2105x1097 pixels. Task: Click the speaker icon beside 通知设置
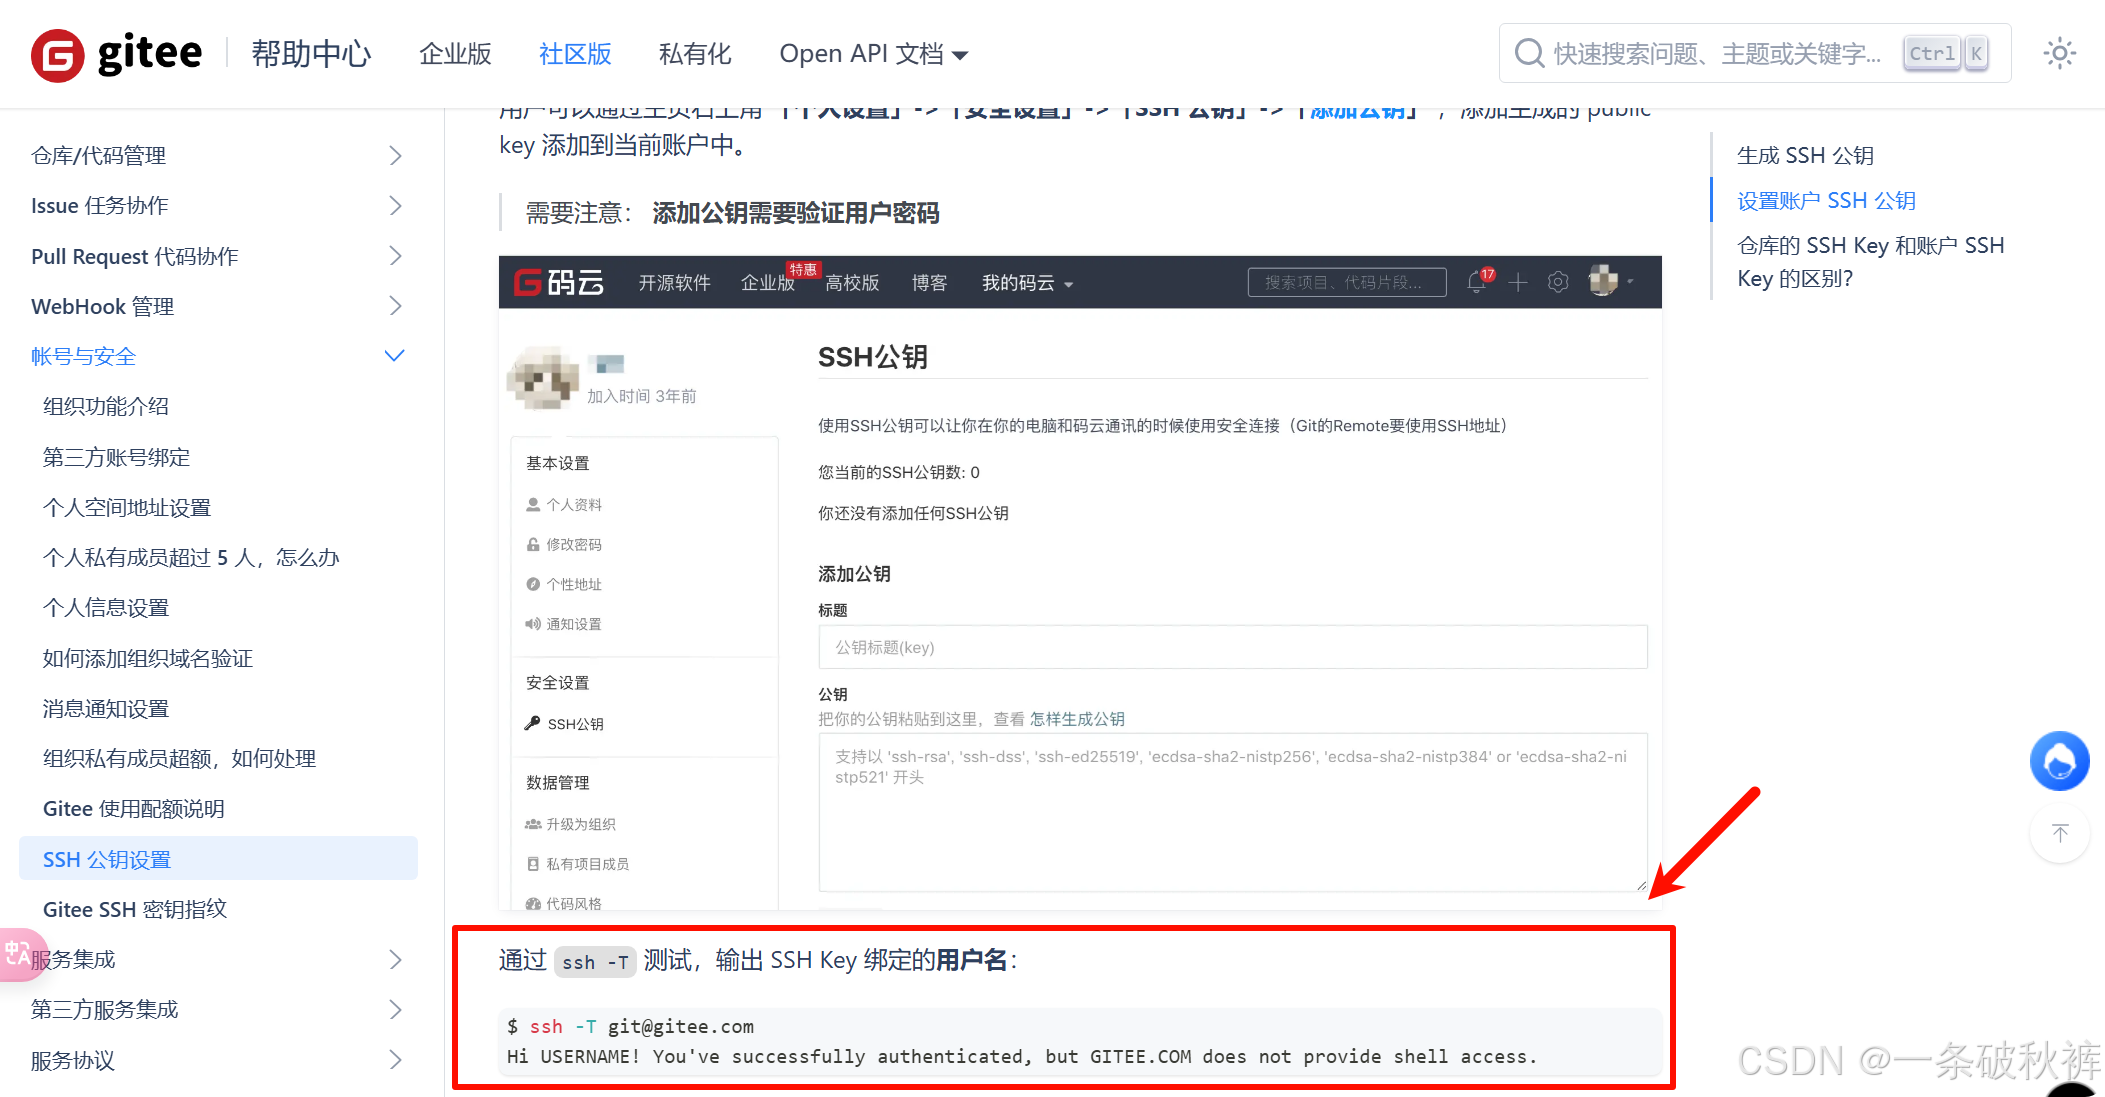(x=533, y=624)
